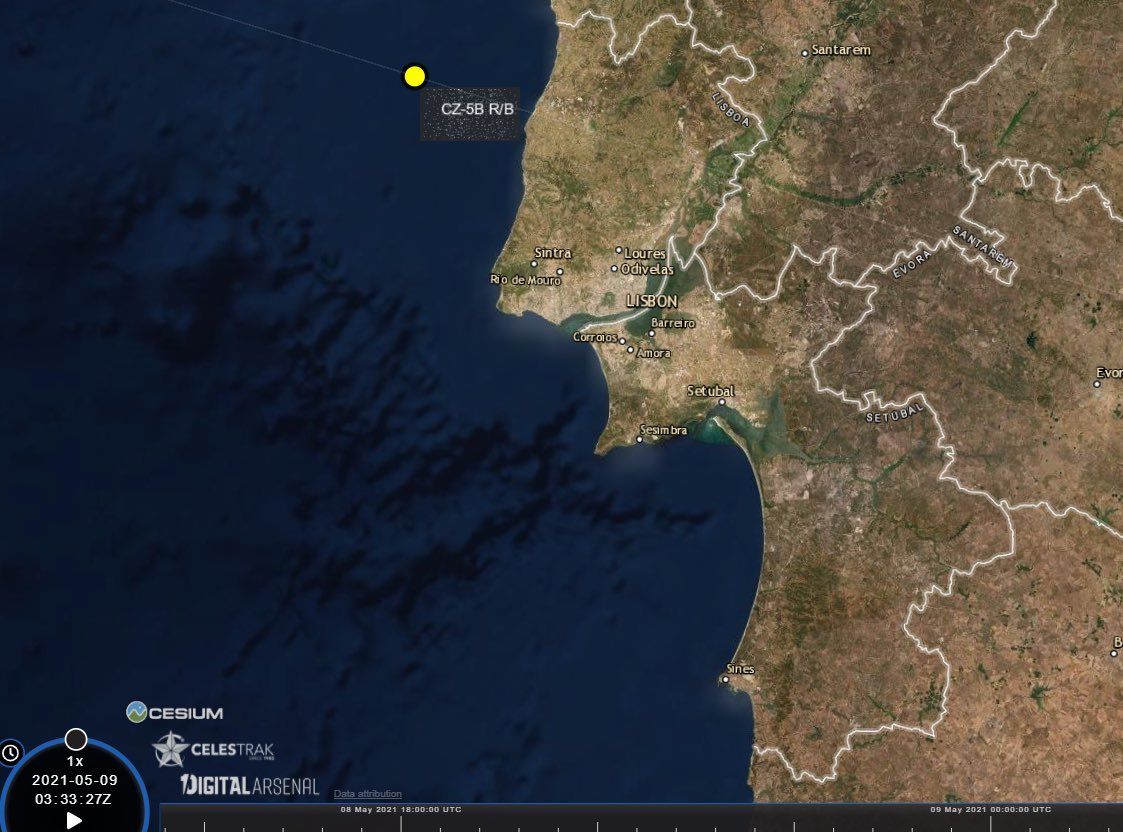Click the Sesimbra town label
The width and height of the screenshot is (1123, 832).
pyautogui.click(x=666, y=430)
